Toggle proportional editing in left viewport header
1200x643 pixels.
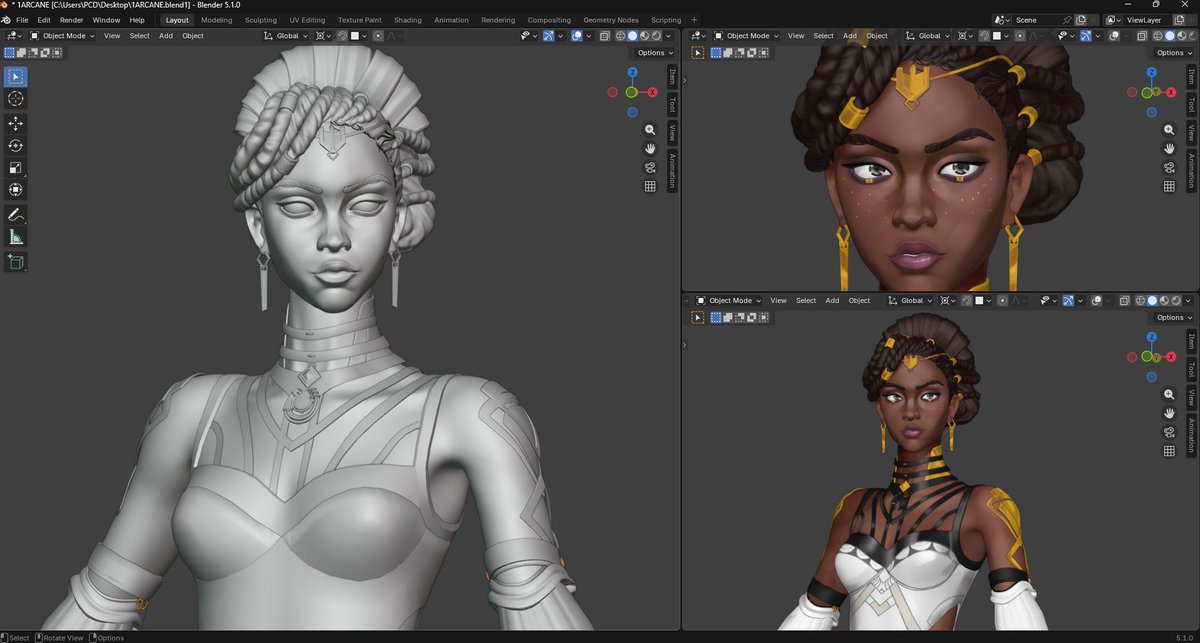tap(377, 36)
